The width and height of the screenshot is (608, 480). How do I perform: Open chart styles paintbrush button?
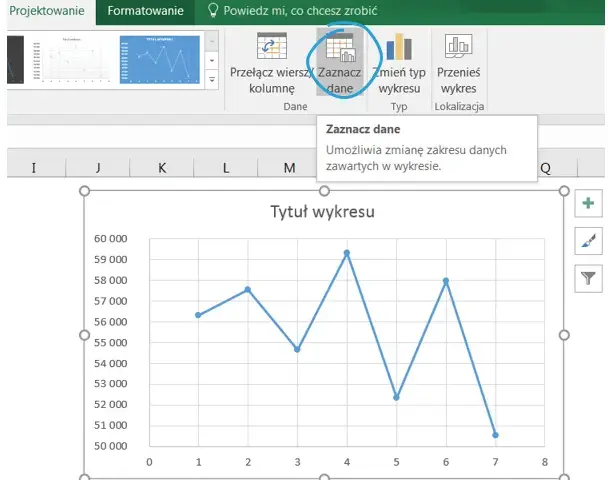point(588,241)
